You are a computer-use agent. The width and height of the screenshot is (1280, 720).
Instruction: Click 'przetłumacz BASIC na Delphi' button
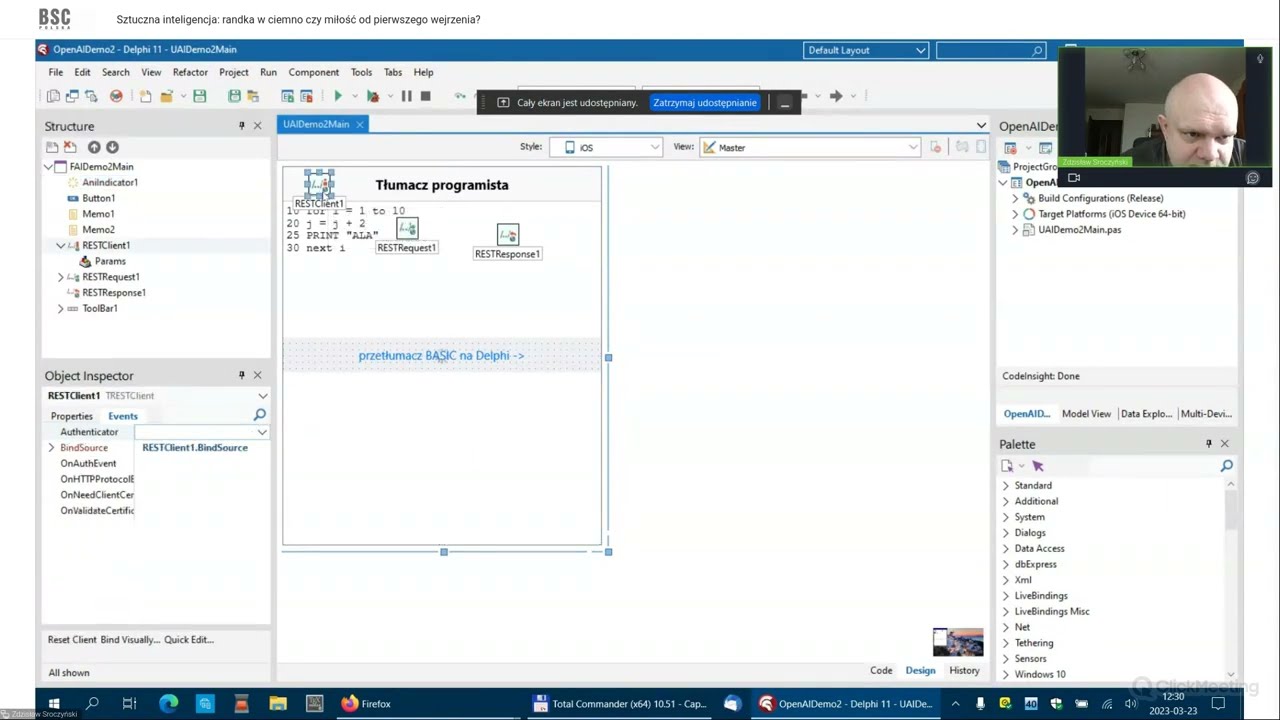tap(441, 356)
